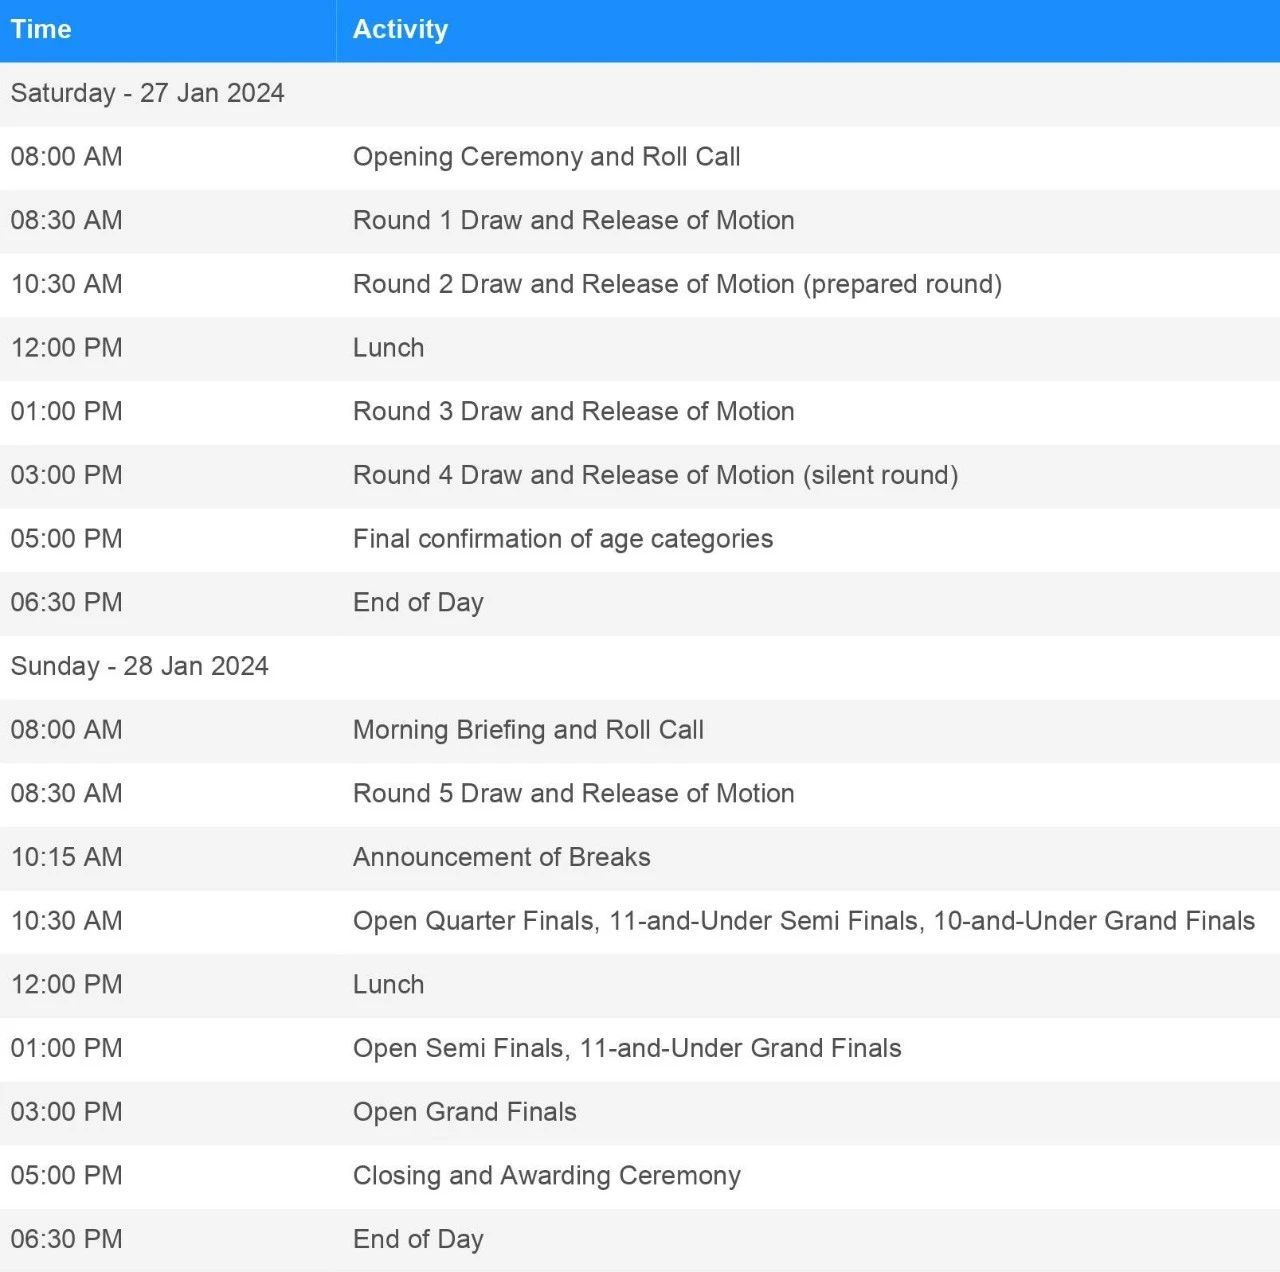Select the Round 4 silent round activity

click(x=655, y=475)
